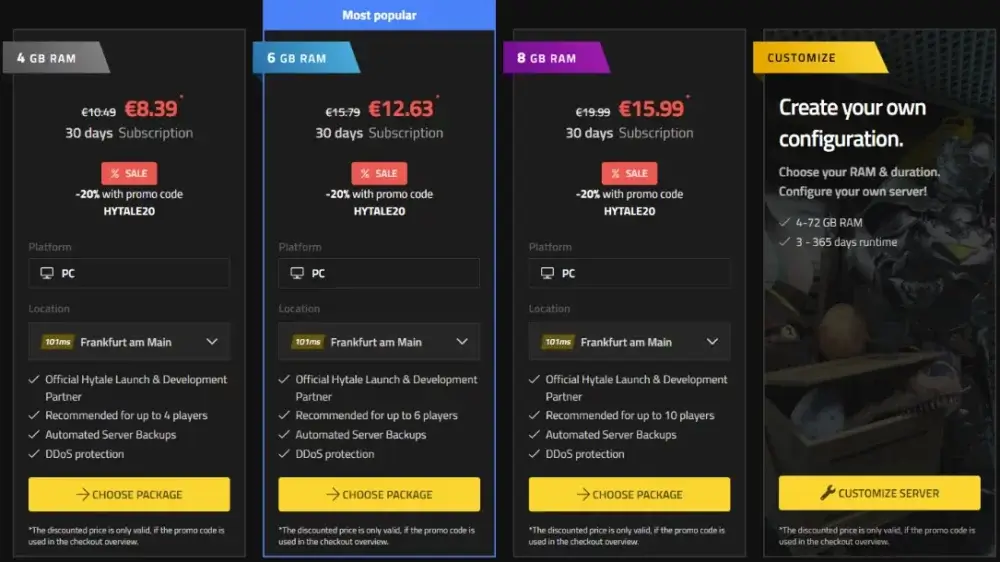
Task: Open location dropdown chevron in 6 GB plan
Action: coord(462,342)
